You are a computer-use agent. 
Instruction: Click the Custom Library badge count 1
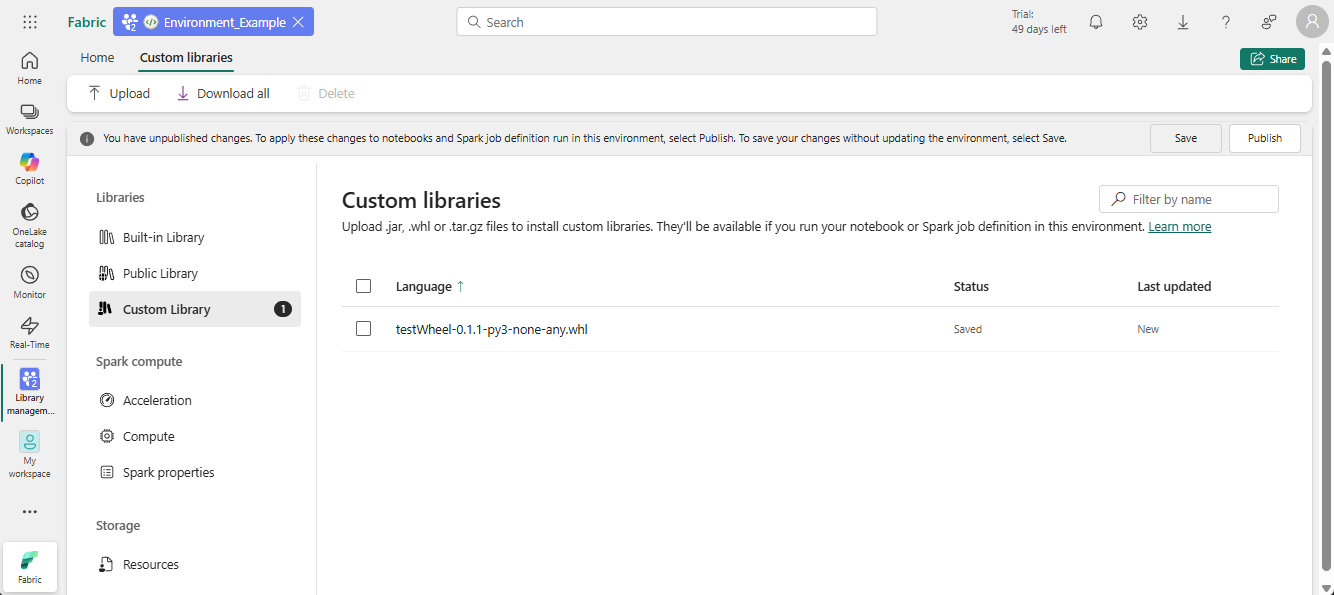point(283,309)
